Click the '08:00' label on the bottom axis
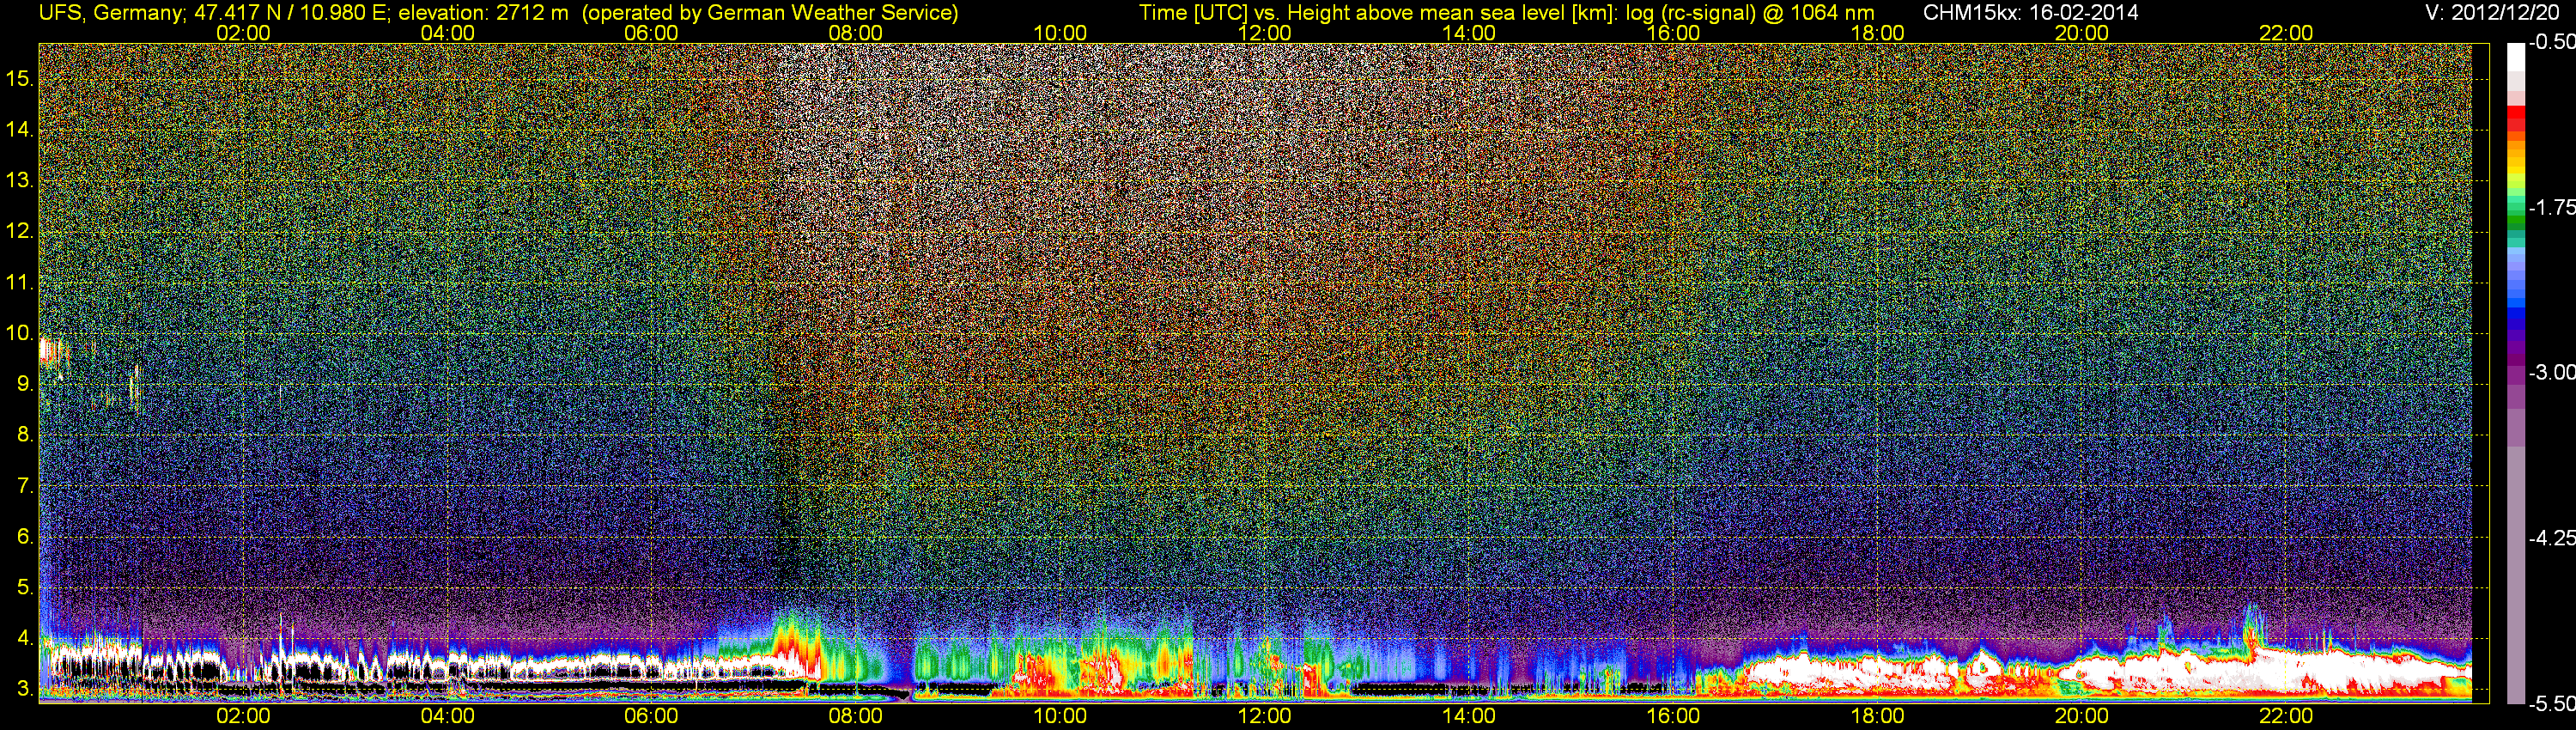Image resolution: width=2576 pixels, height=730 pixels. [x=856, y=716]
